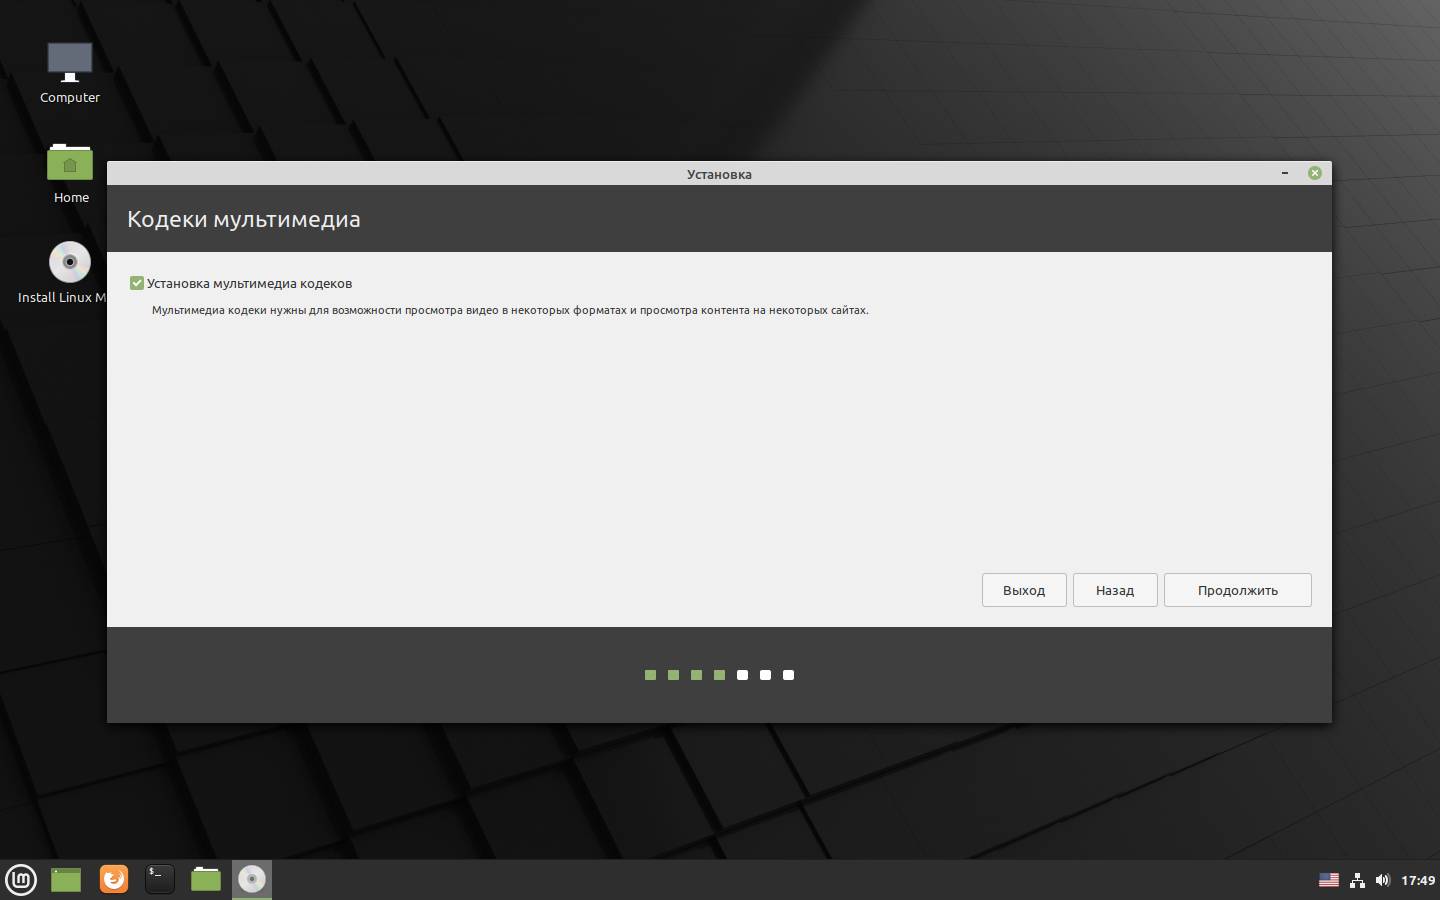This screenshot has width=1440, height=900.
Task: Go back with the 'Назад' button
Action: click(1115, 590)
